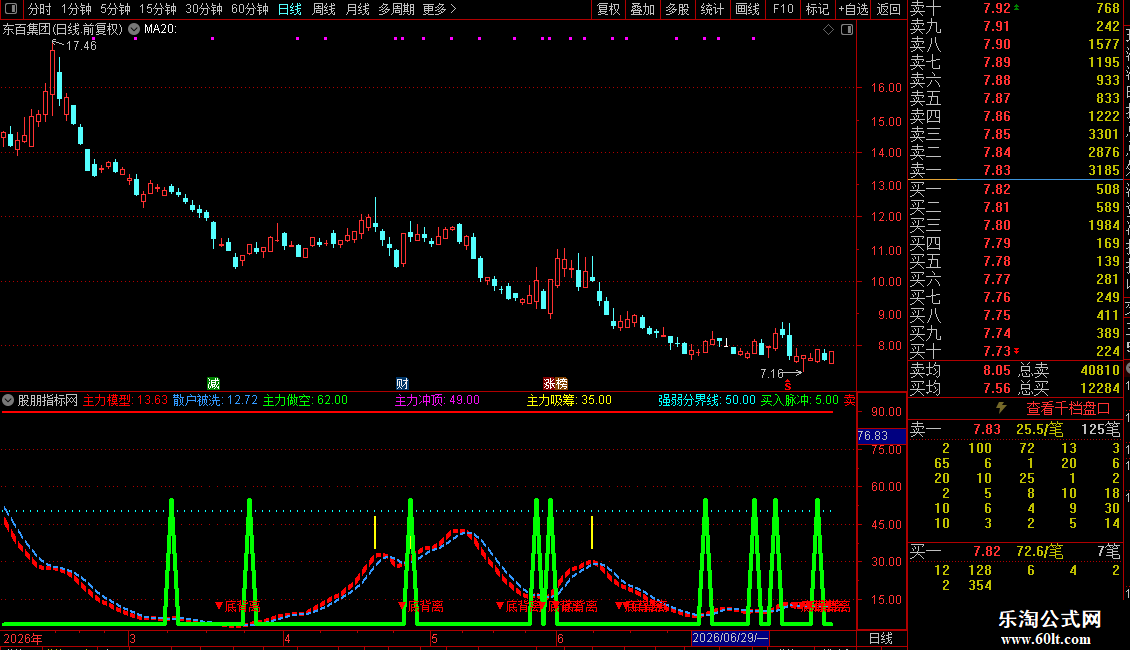Click the 买入脉冲 5.00 indicator label
Screen dimensions: 1130x650
click(800, 400)
